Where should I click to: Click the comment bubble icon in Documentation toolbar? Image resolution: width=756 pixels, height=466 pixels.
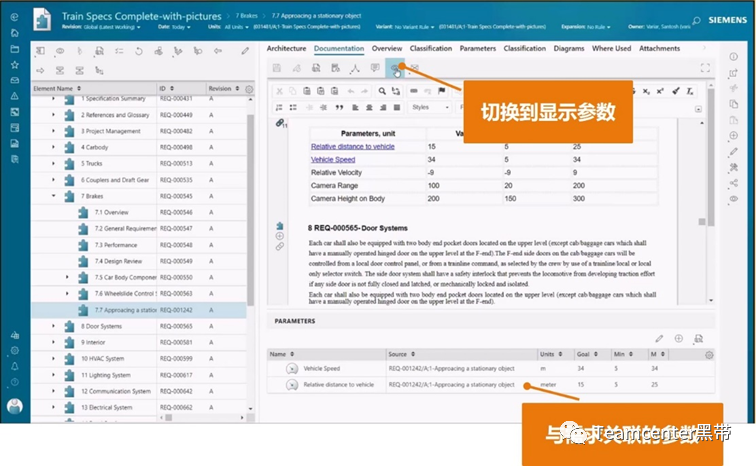click(375, 68)
